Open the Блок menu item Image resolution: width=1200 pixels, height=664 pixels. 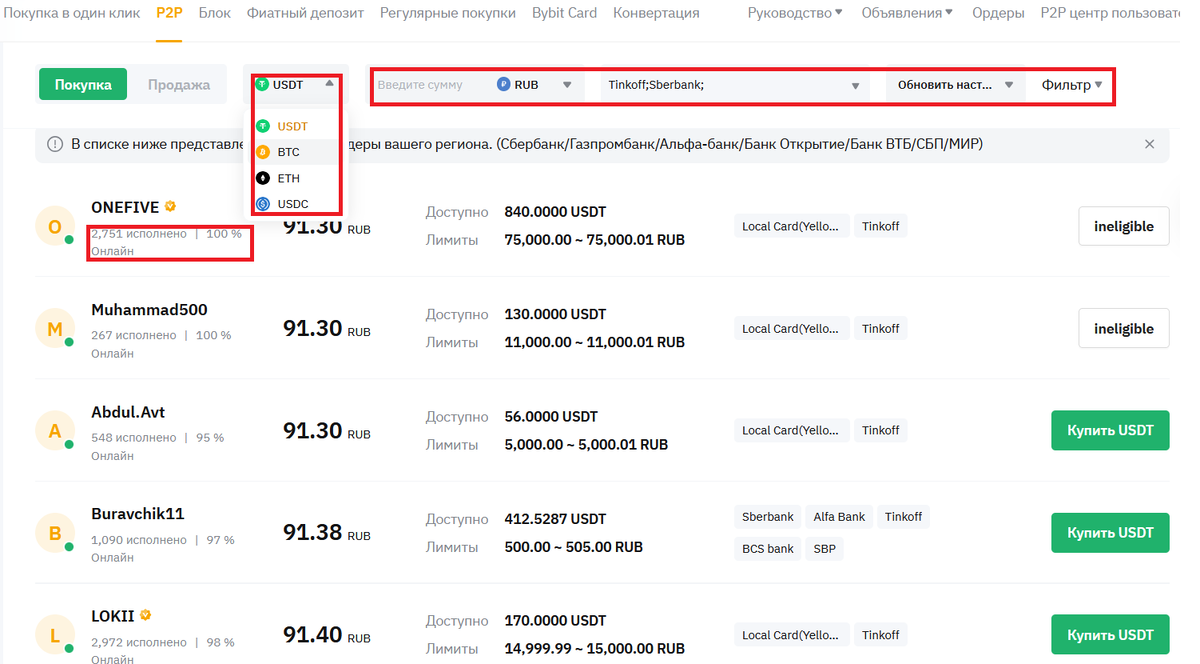(215, 13)
